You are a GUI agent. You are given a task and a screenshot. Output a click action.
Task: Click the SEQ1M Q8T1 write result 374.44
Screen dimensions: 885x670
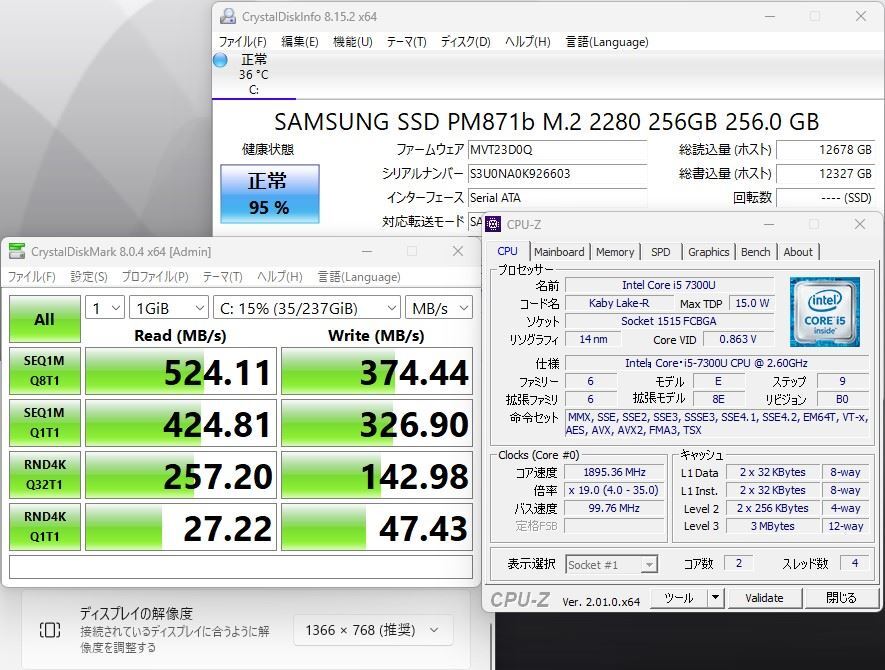tap(377, 371)
